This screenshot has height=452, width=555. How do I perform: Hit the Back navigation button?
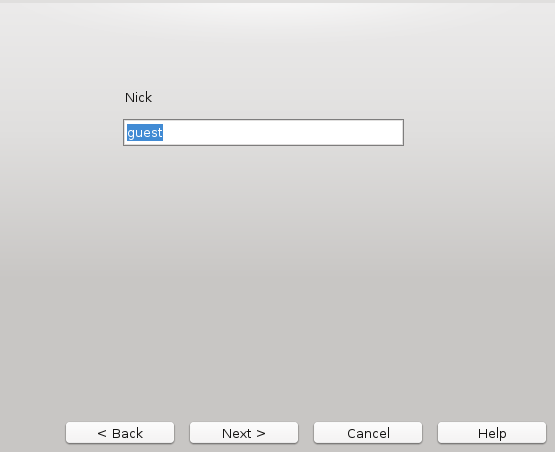click(120, 433)
